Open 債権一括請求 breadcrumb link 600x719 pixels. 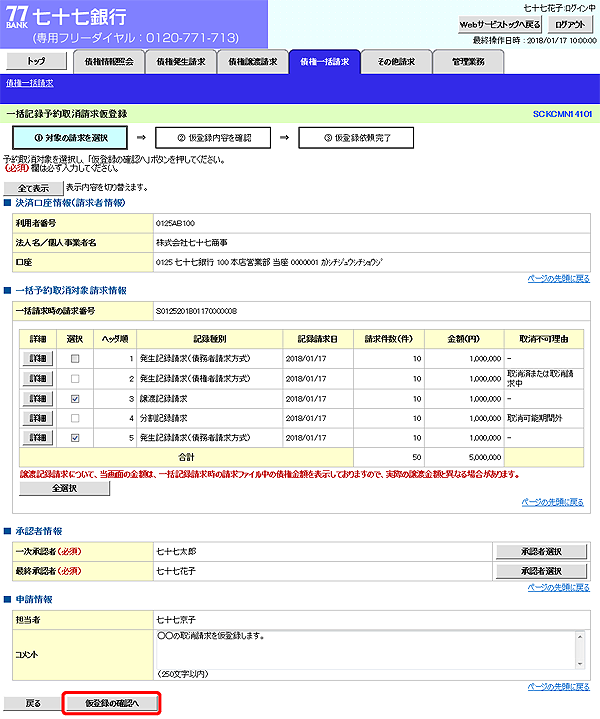point(30,83)
